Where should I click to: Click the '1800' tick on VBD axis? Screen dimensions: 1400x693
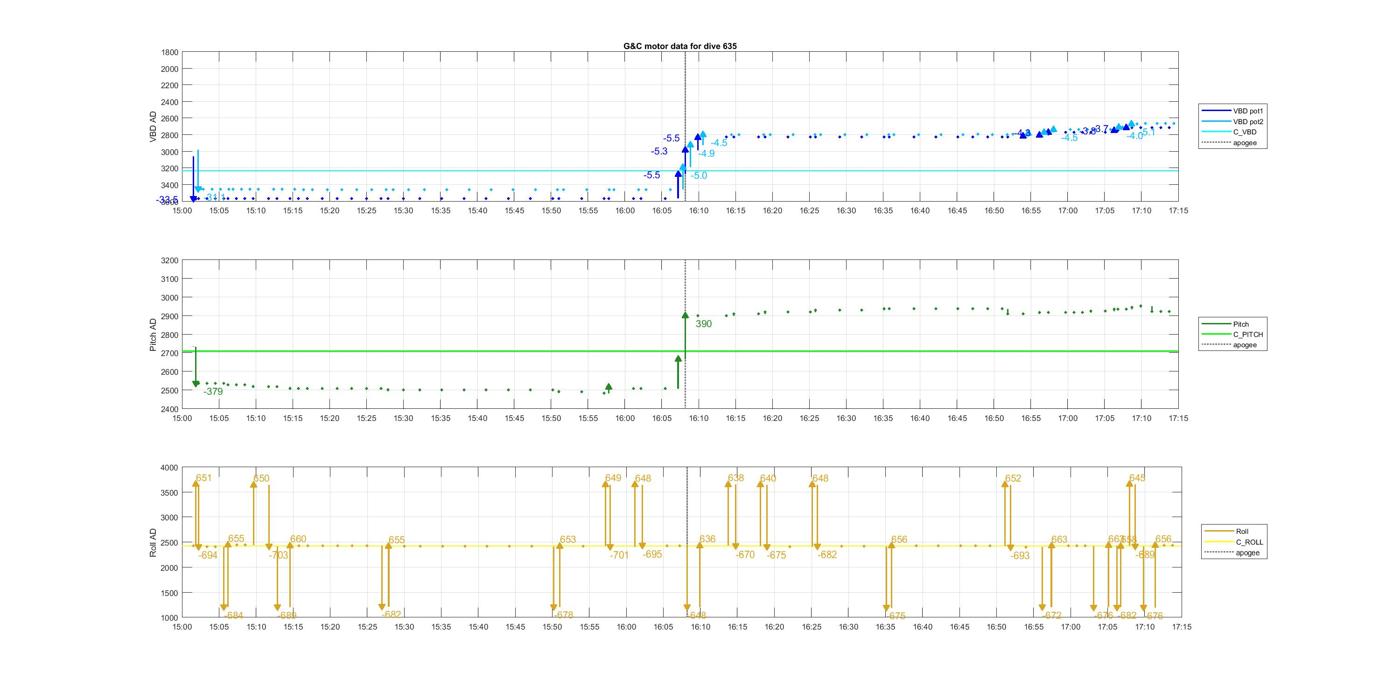[x=170, y=52]
